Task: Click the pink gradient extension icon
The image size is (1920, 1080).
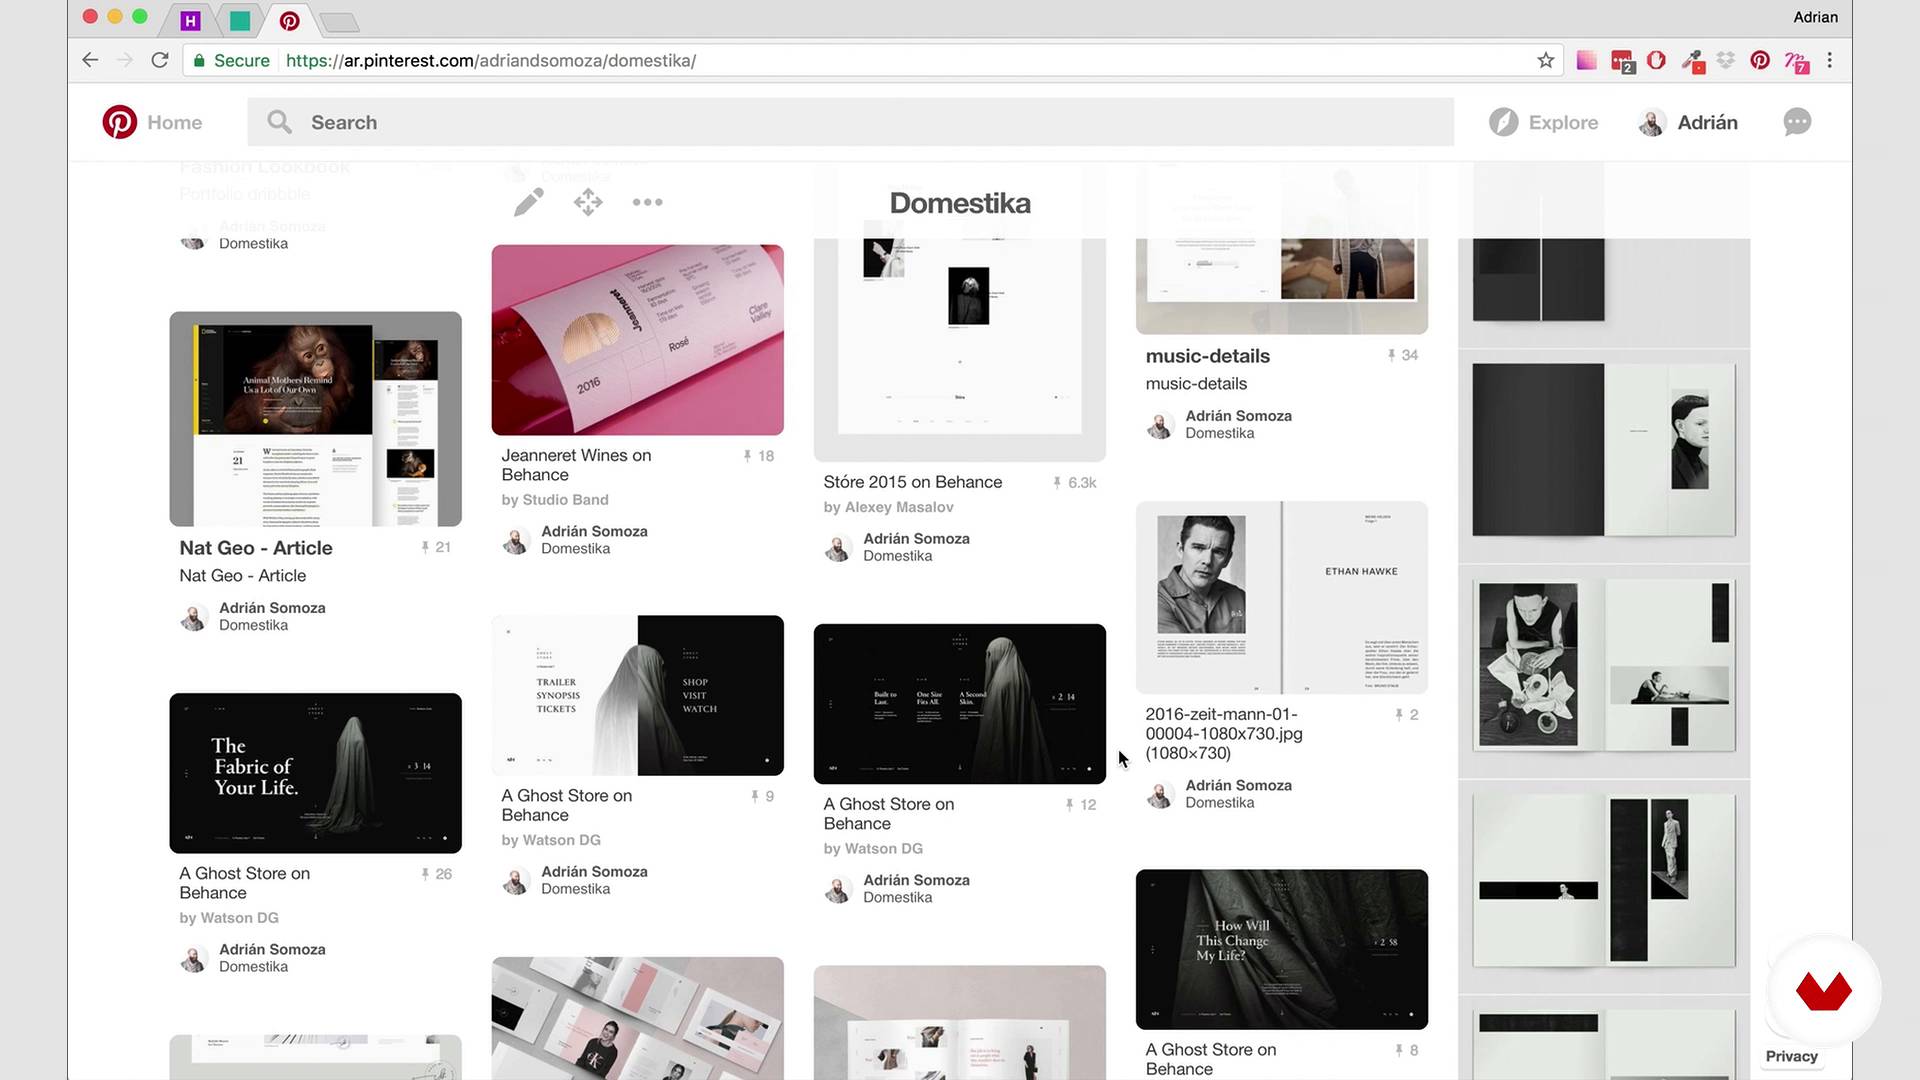Action: pos(1586,60)
